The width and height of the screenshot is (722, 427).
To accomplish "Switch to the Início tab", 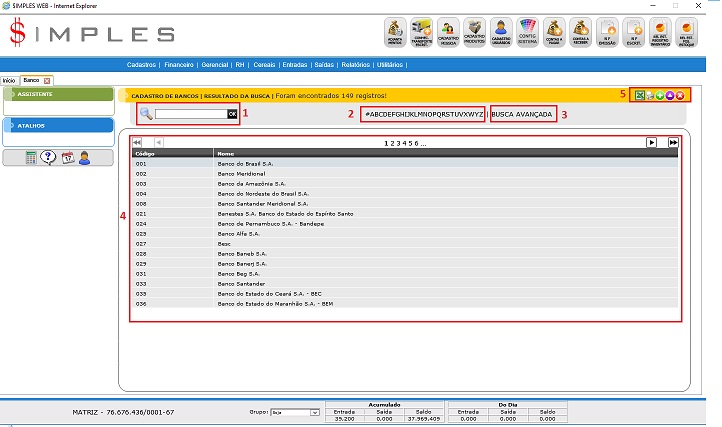I will [x=9, y=80].
